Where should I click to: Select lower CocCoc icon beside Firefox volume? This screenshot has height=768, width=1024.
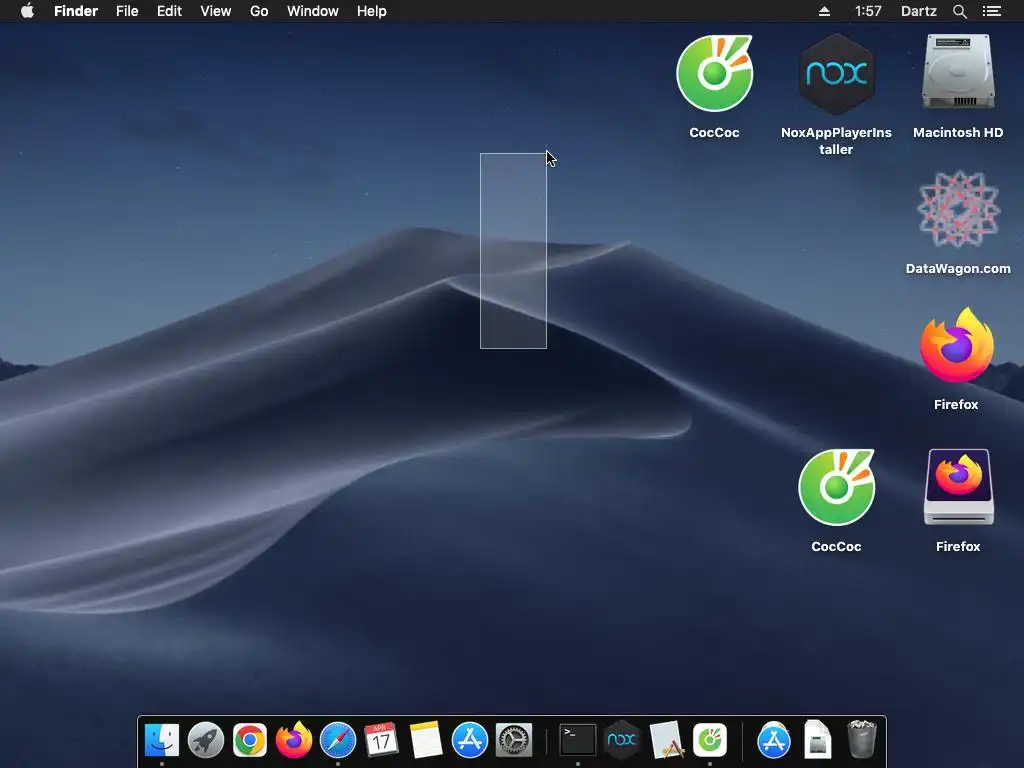coord(837,487)
